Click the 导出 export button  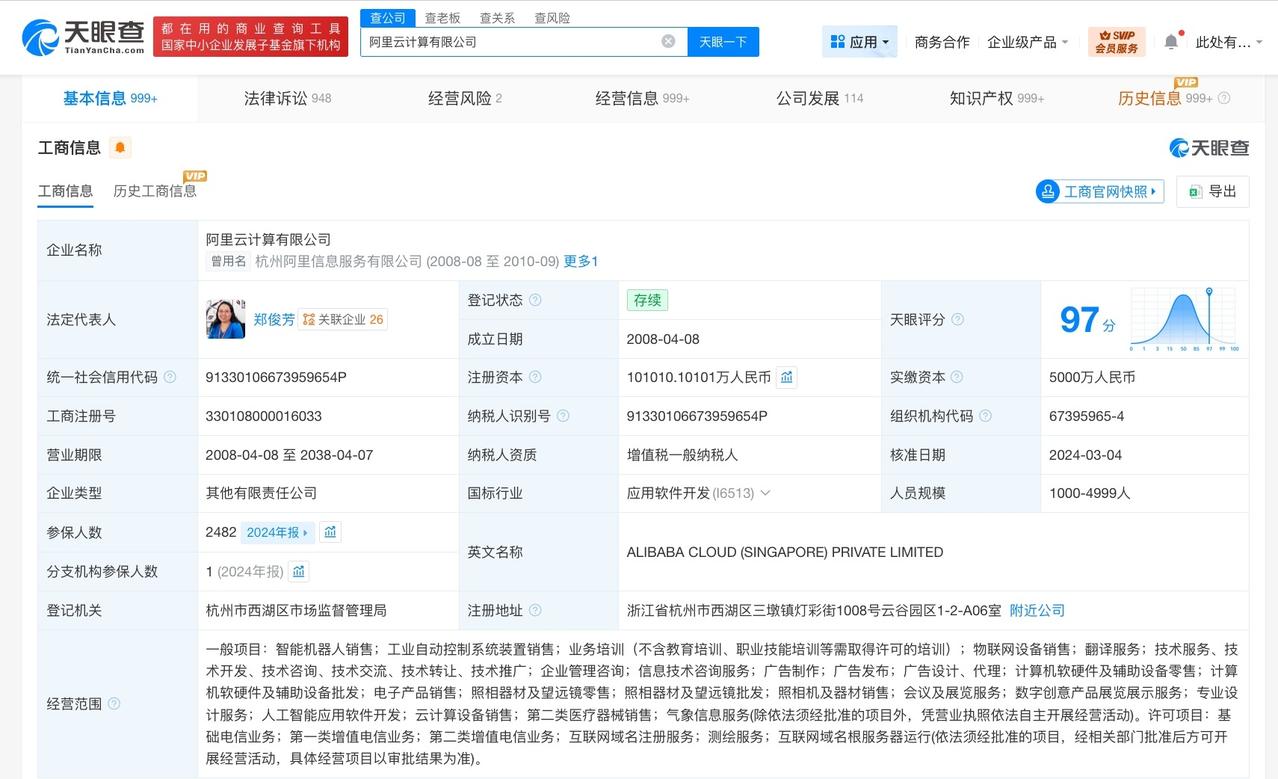click(1212, 191)
